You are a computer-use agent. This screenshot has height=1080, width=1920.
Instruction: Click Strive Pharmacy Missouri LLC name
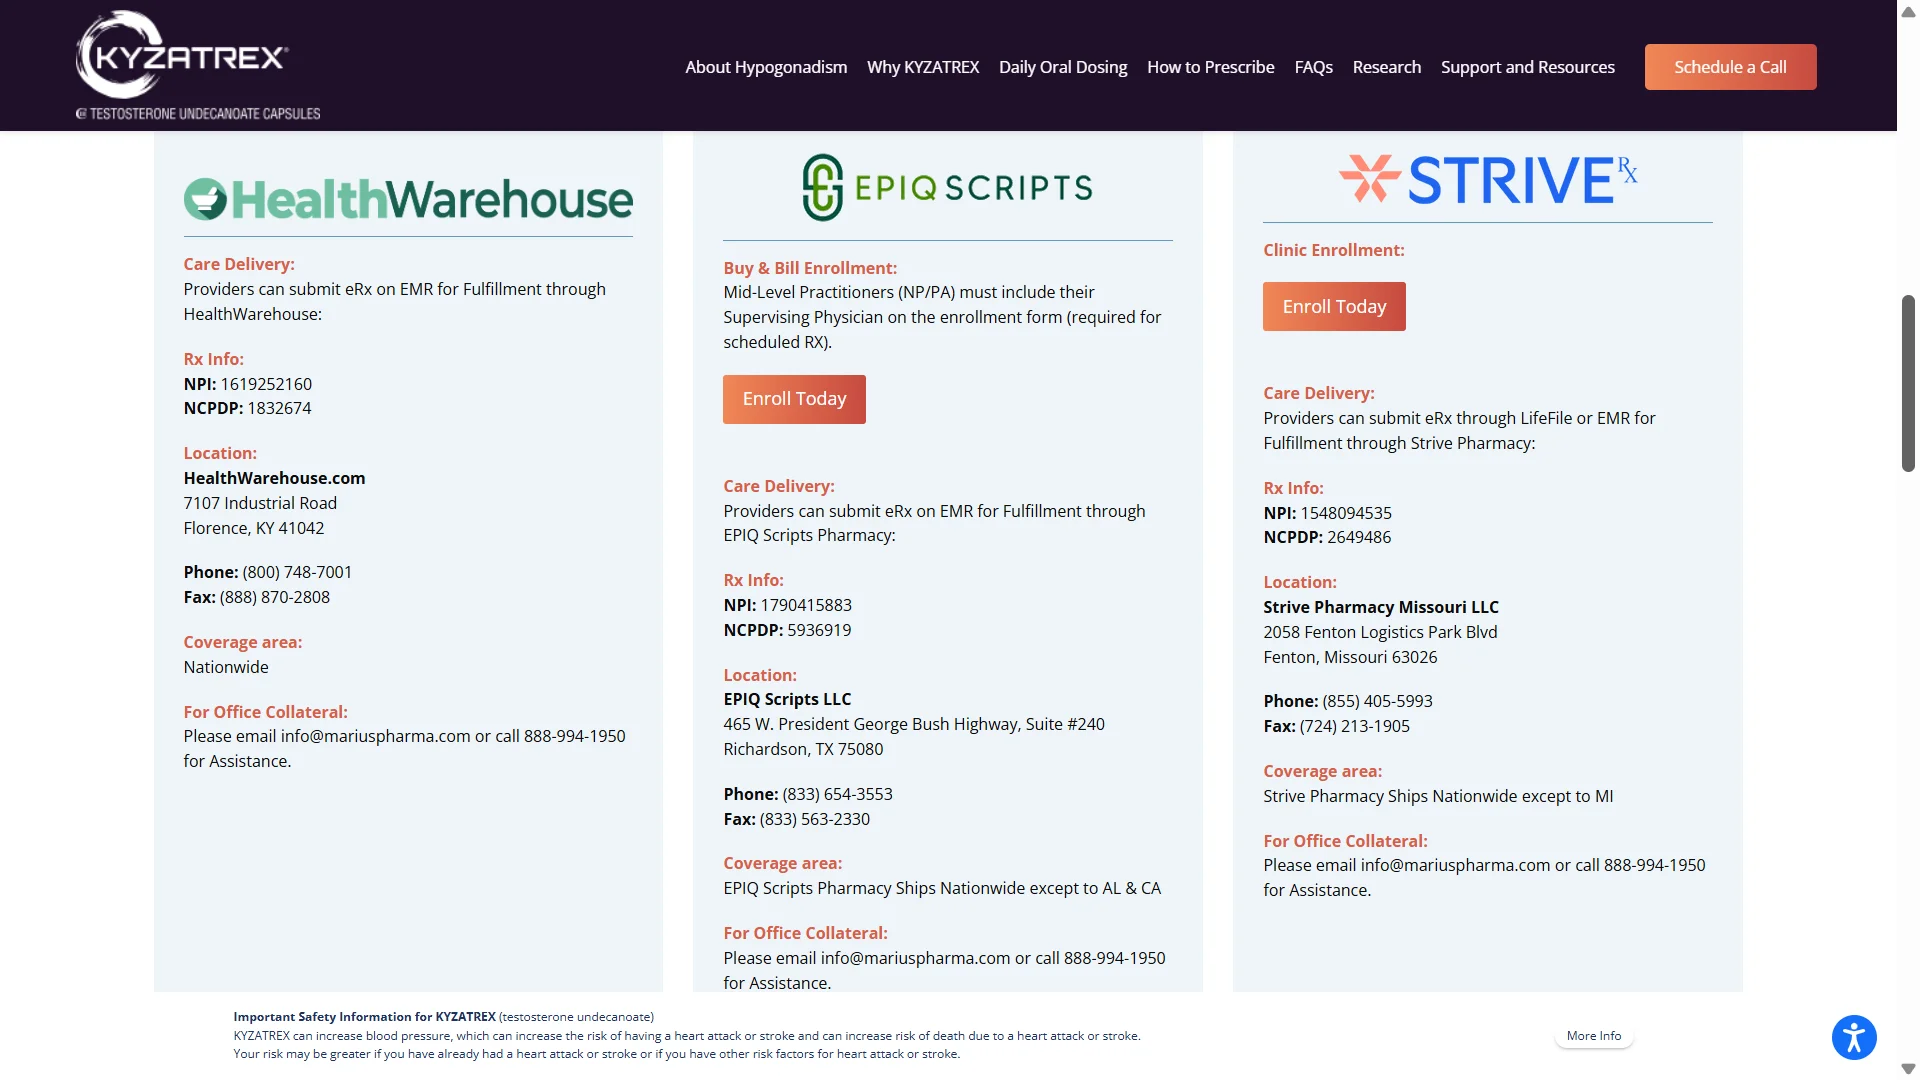click(1381, 607)
